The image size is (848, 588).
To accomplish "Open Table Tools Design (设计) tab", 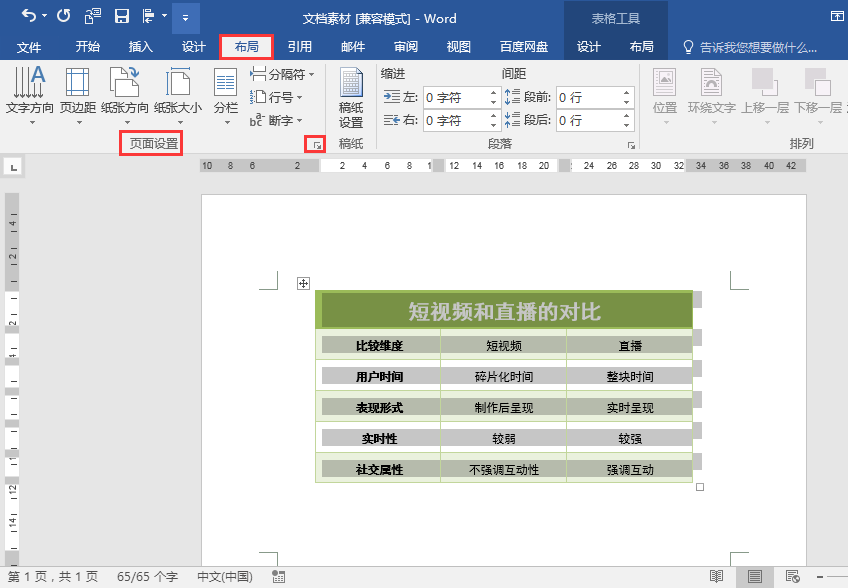I will [x=588, y=47].
